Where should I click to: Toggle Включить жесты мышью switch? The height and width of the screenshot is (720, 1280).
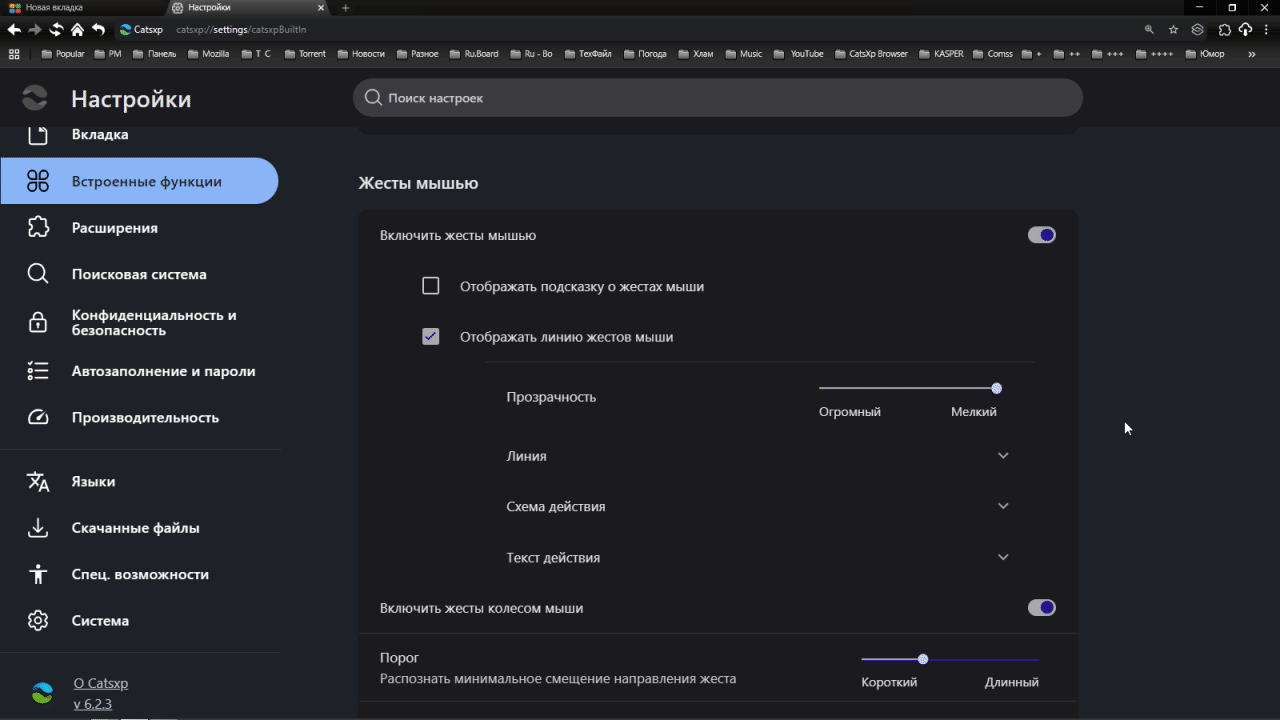point(1041,235)
